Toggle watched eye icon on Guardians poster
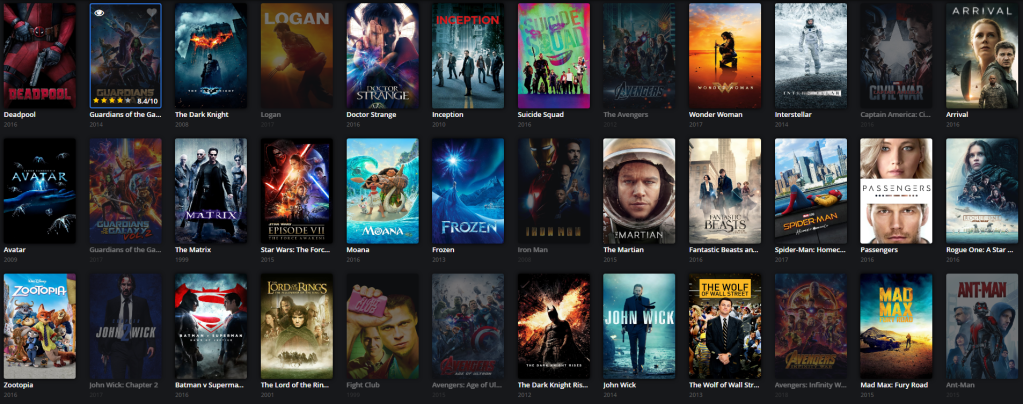 (x=99, y=12)
